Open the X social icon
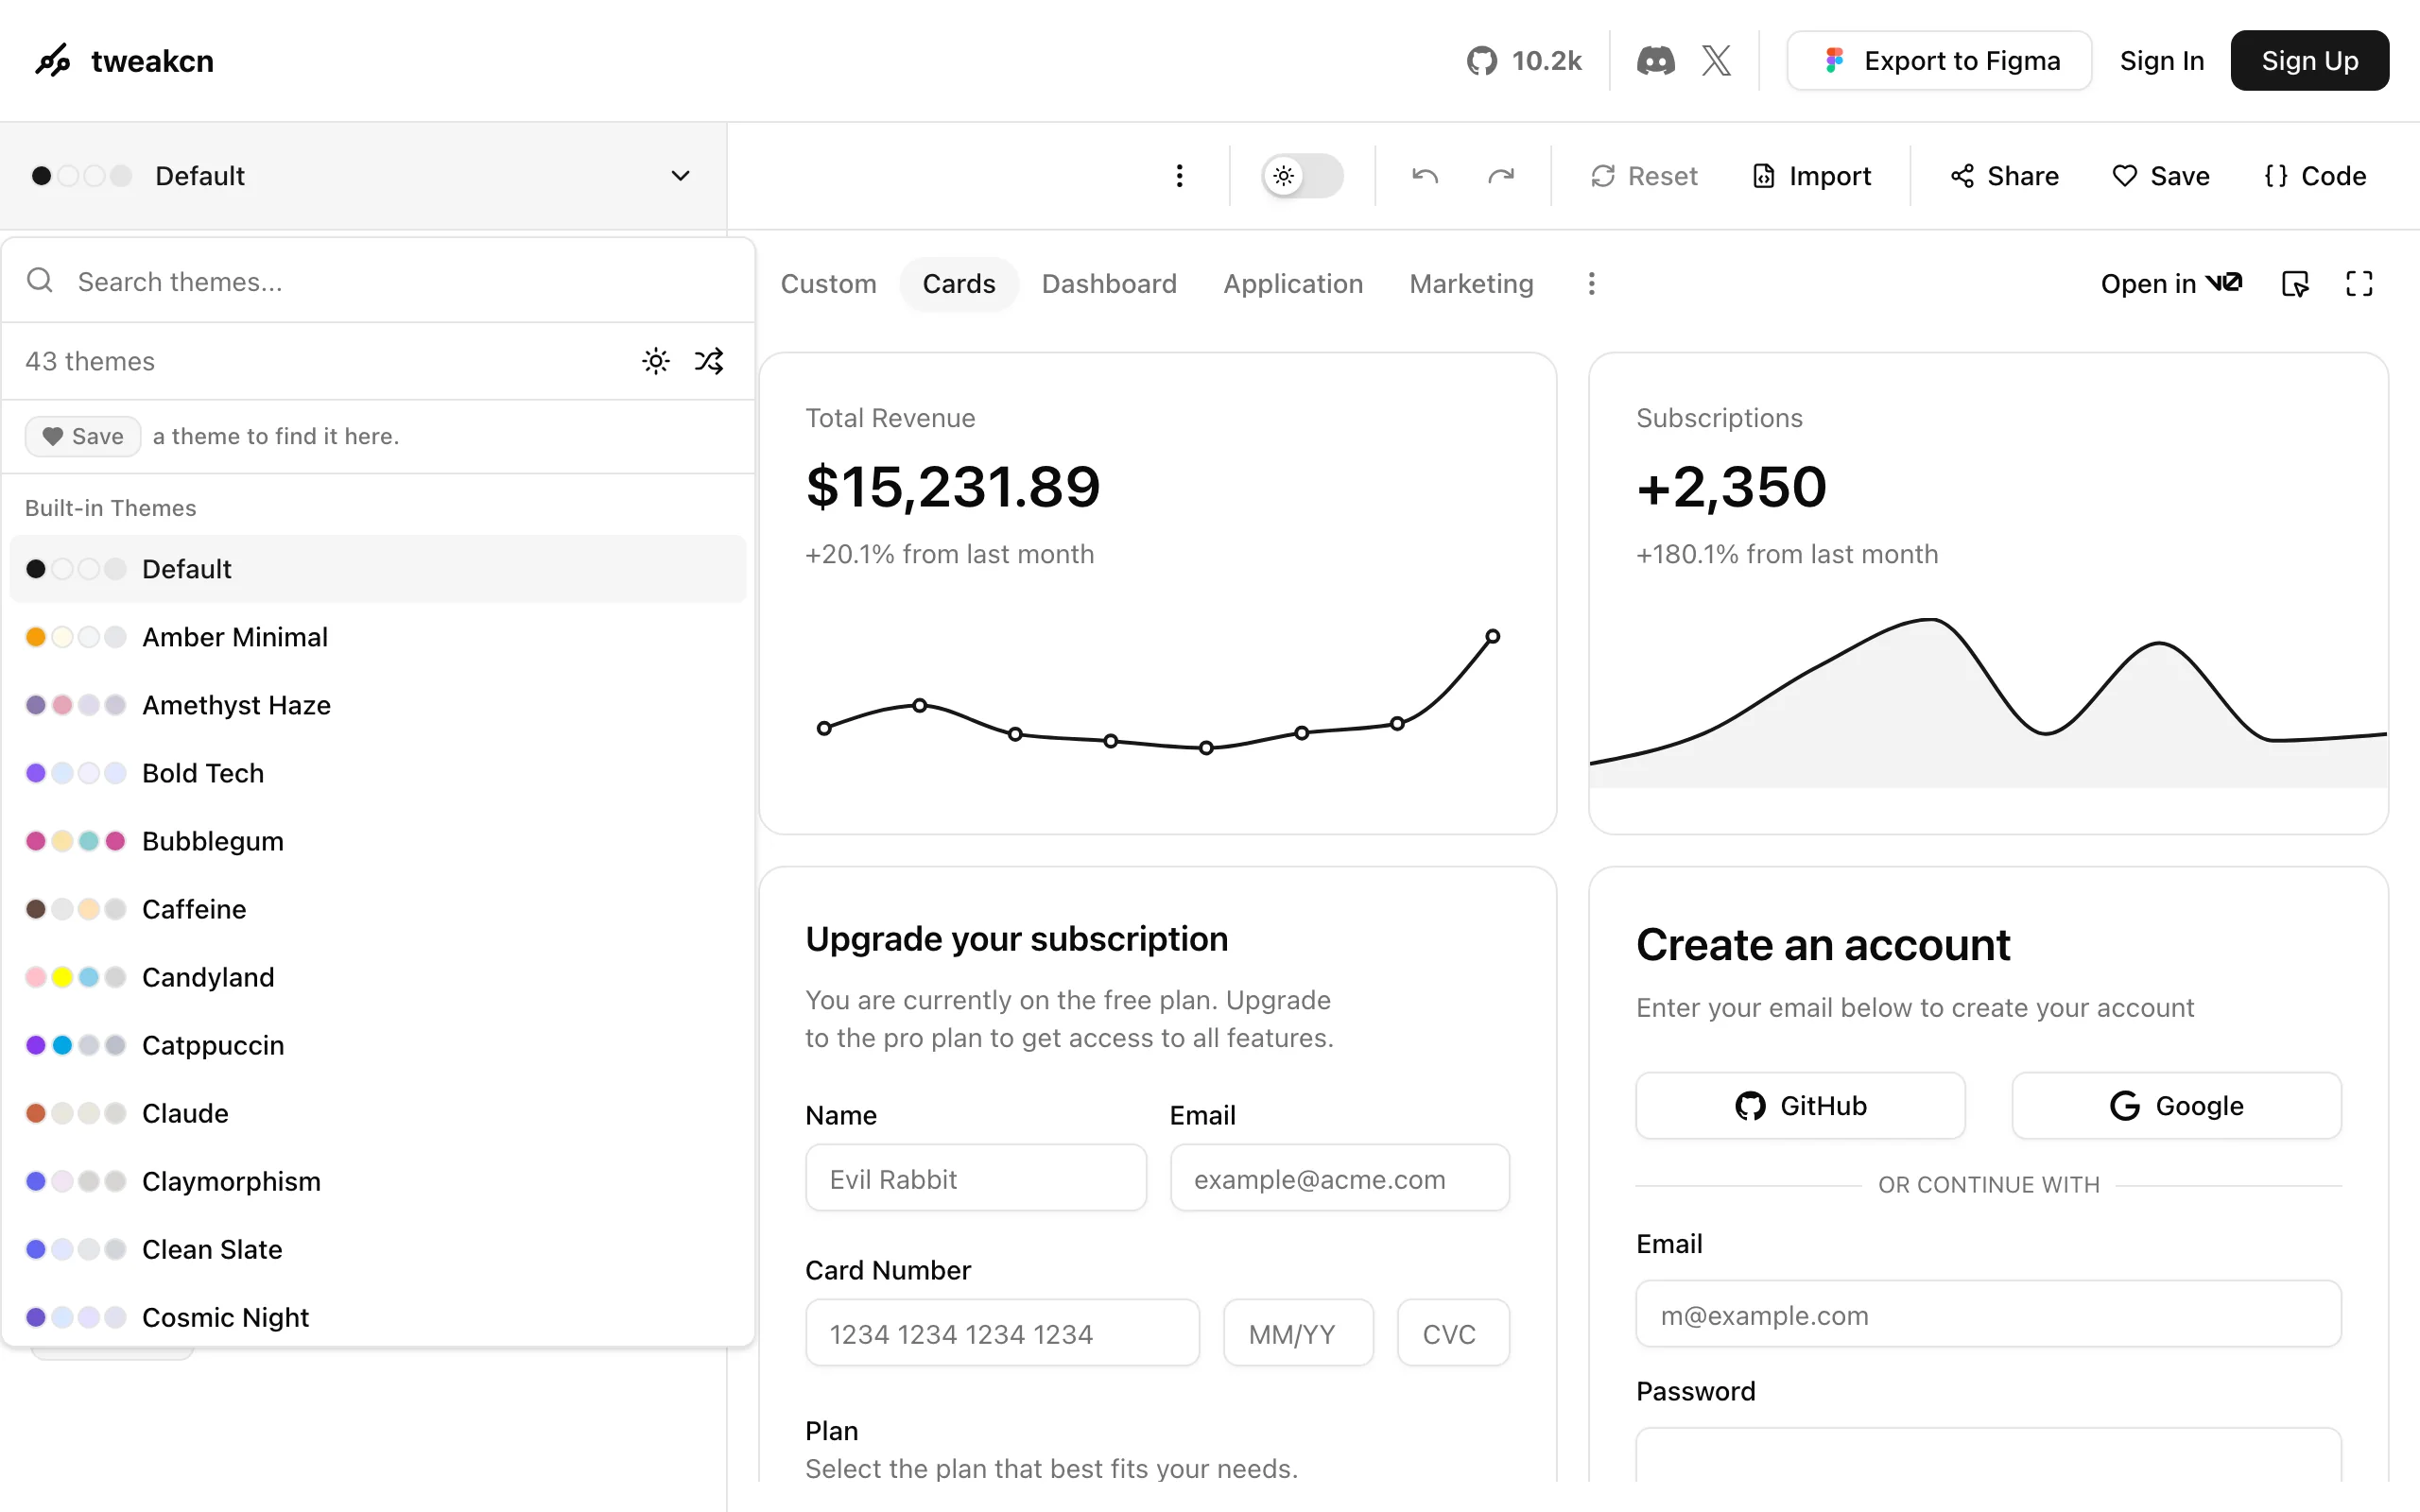Viewport: 2420px width, 1512px height. [1716, 61]
